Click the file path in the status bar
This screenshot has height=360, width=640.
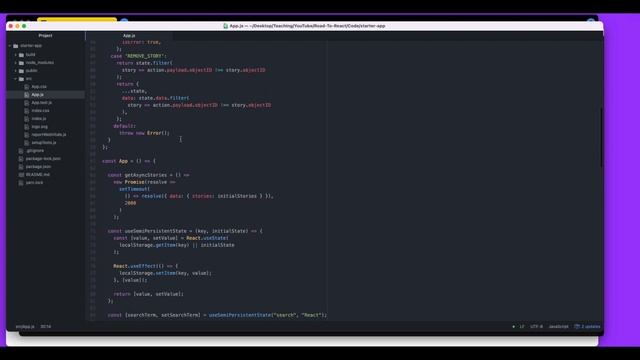coord(25,327)
